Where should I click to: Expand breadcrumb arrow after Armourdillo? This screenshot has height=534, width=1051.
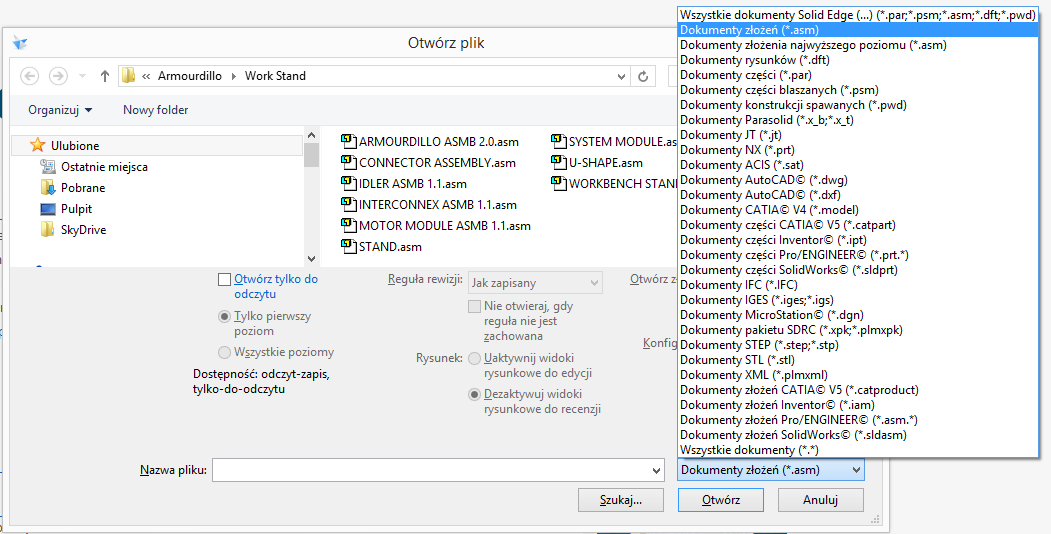point(233,76)
